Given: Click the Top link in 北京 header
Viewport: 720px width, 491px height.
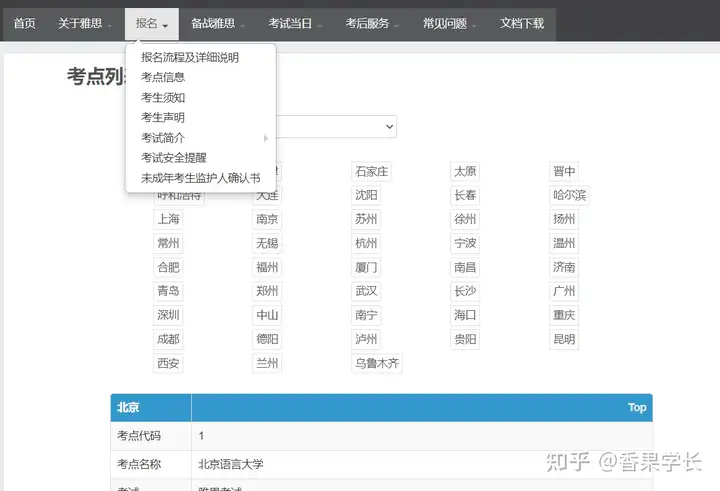Looking at the screenshot, I should 637,407.
